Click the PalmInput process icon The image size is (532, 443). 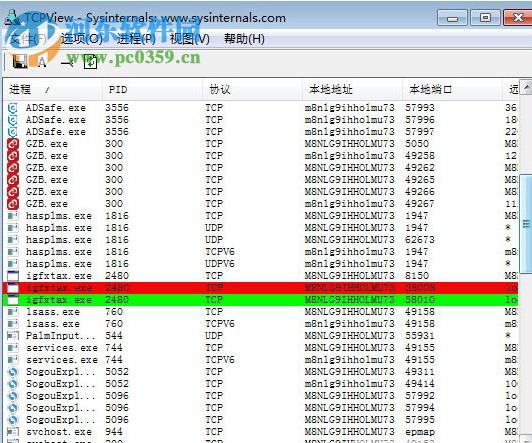click(13, 336)
